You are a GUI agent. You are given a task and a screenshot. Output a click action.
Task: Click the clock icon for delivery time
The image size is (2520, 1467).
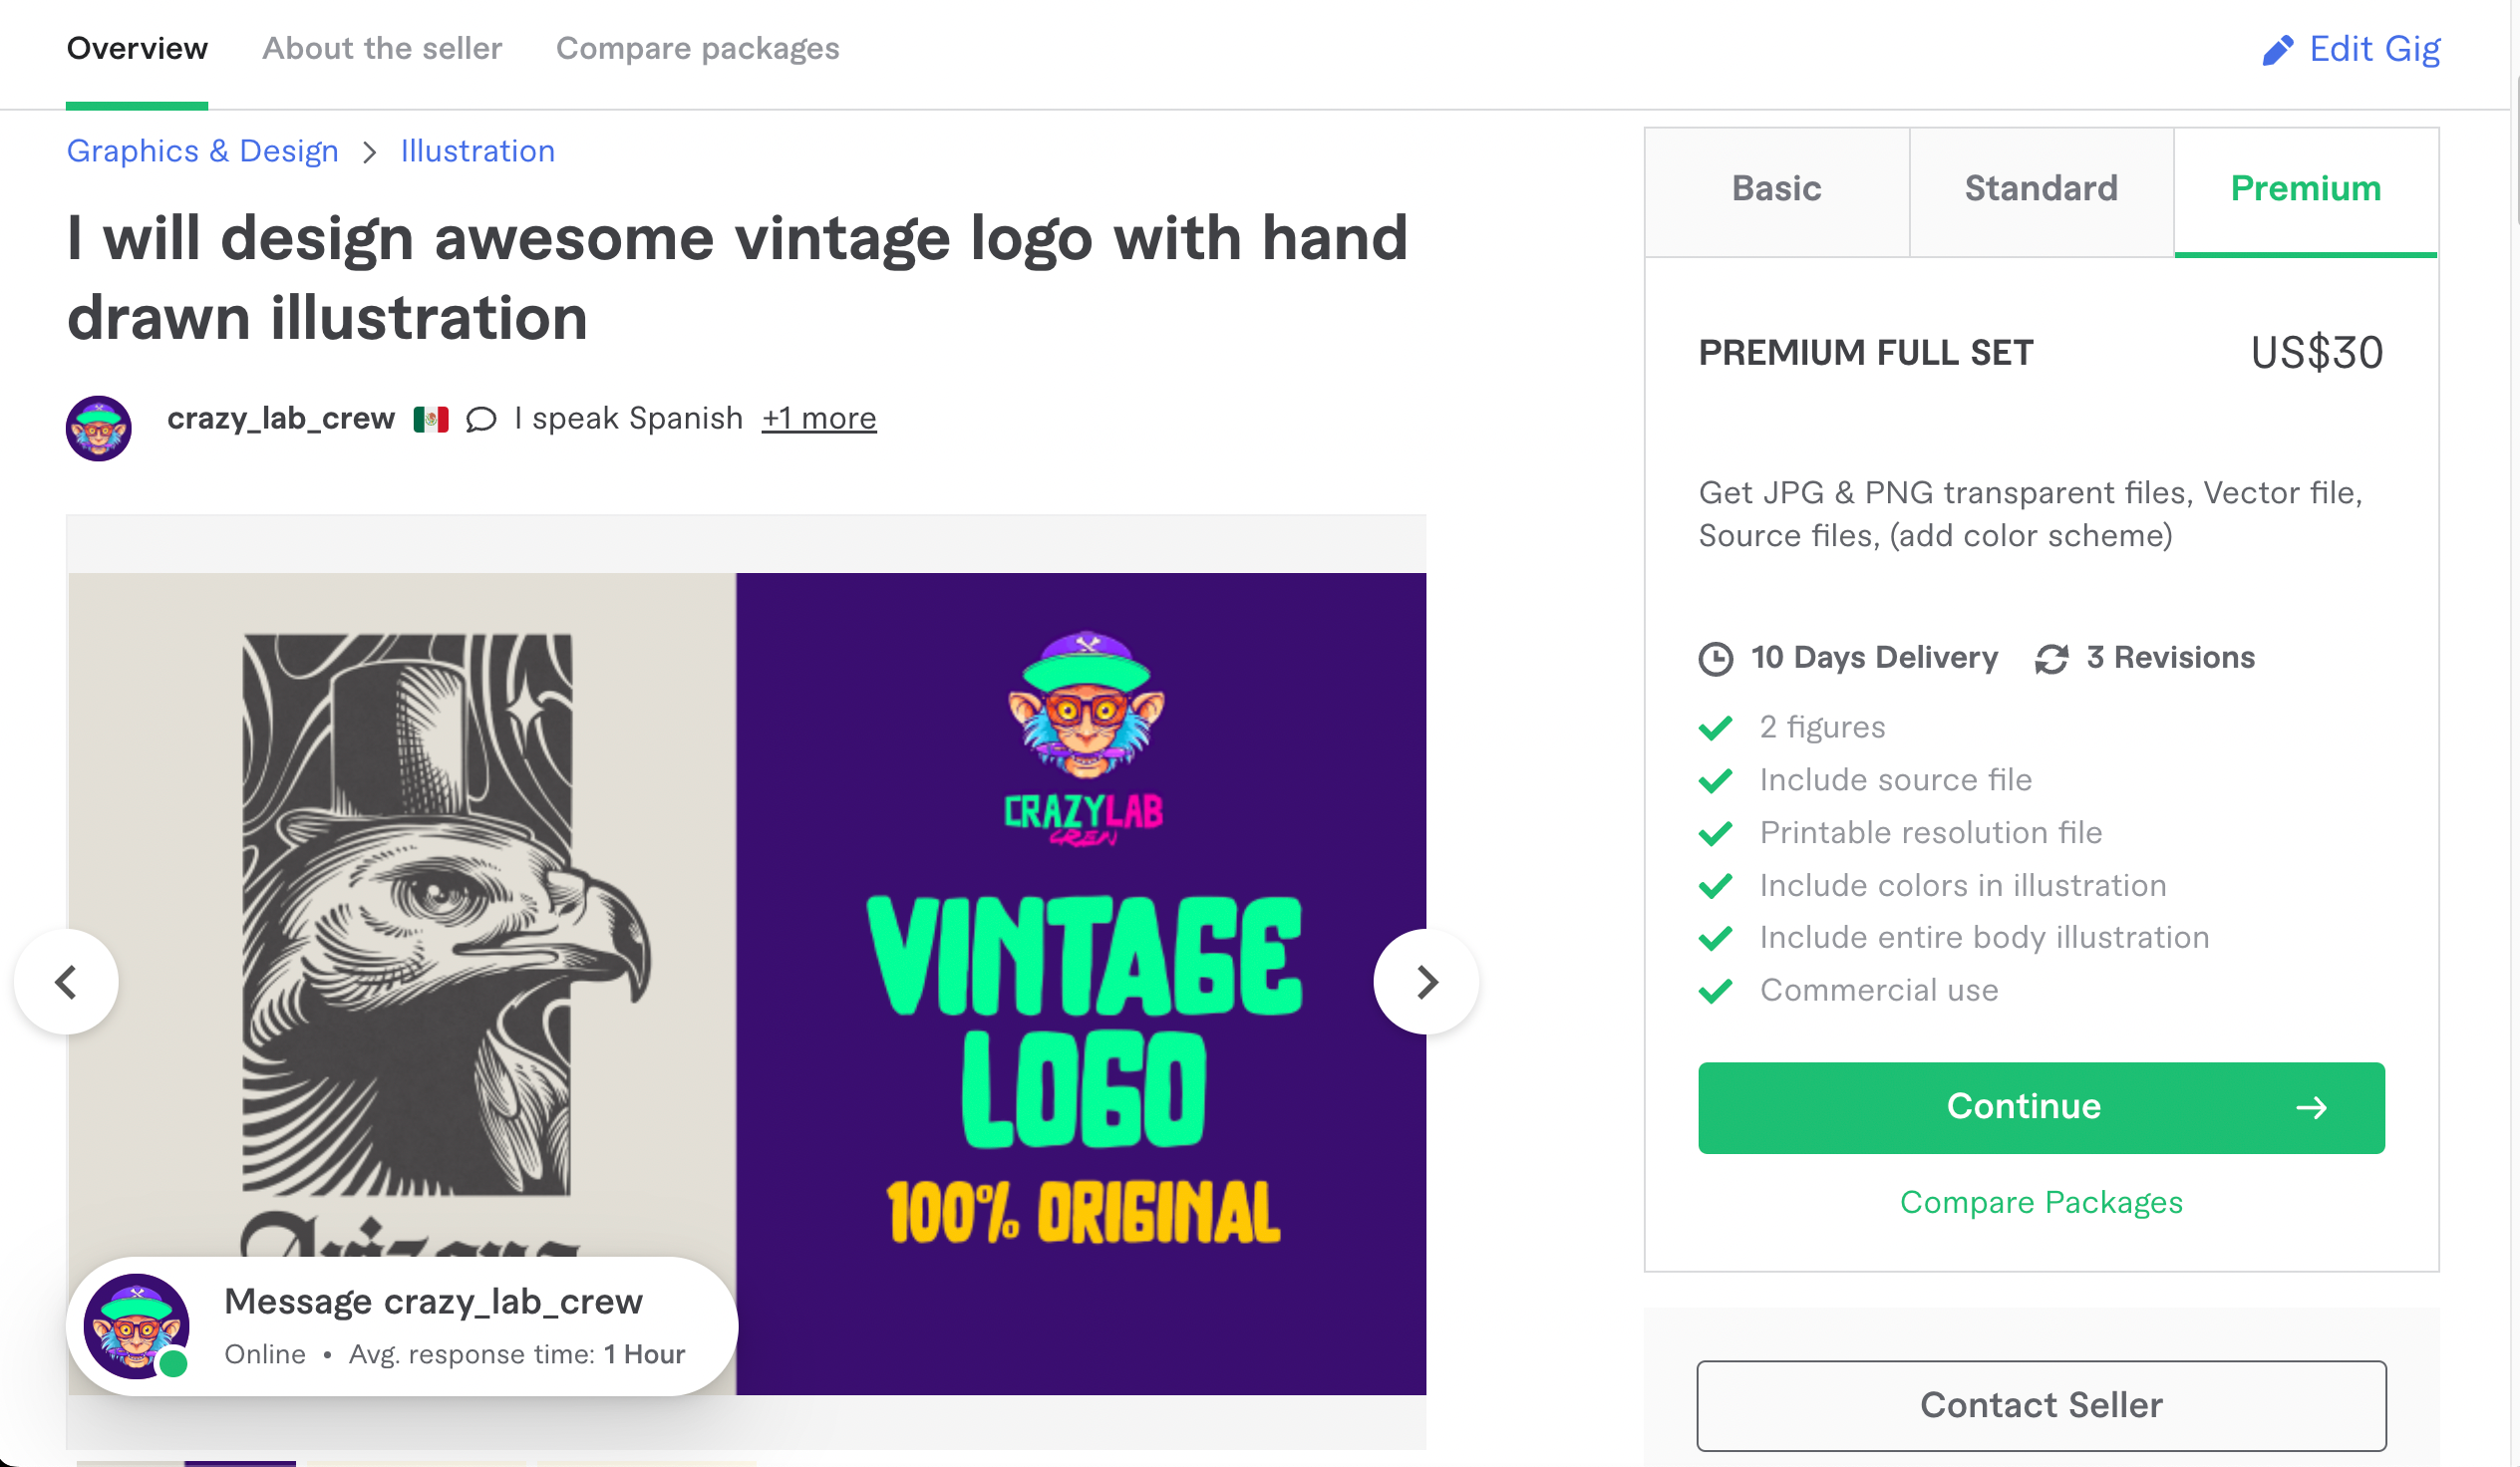tap(1715, 659)
